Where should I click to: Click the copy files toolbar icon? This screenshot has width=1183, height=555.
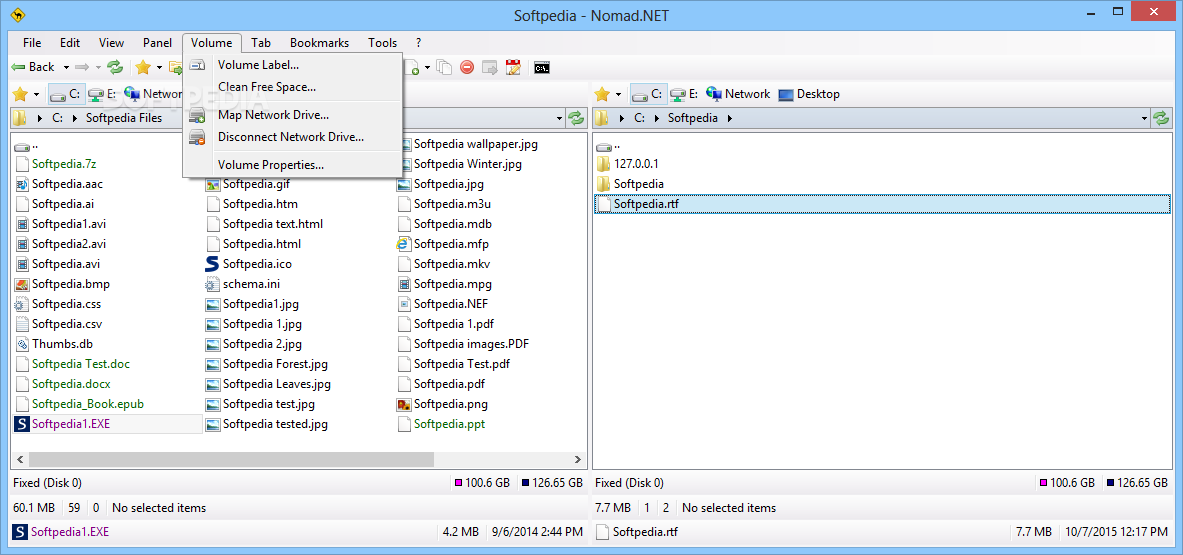(x=444, y=67)
